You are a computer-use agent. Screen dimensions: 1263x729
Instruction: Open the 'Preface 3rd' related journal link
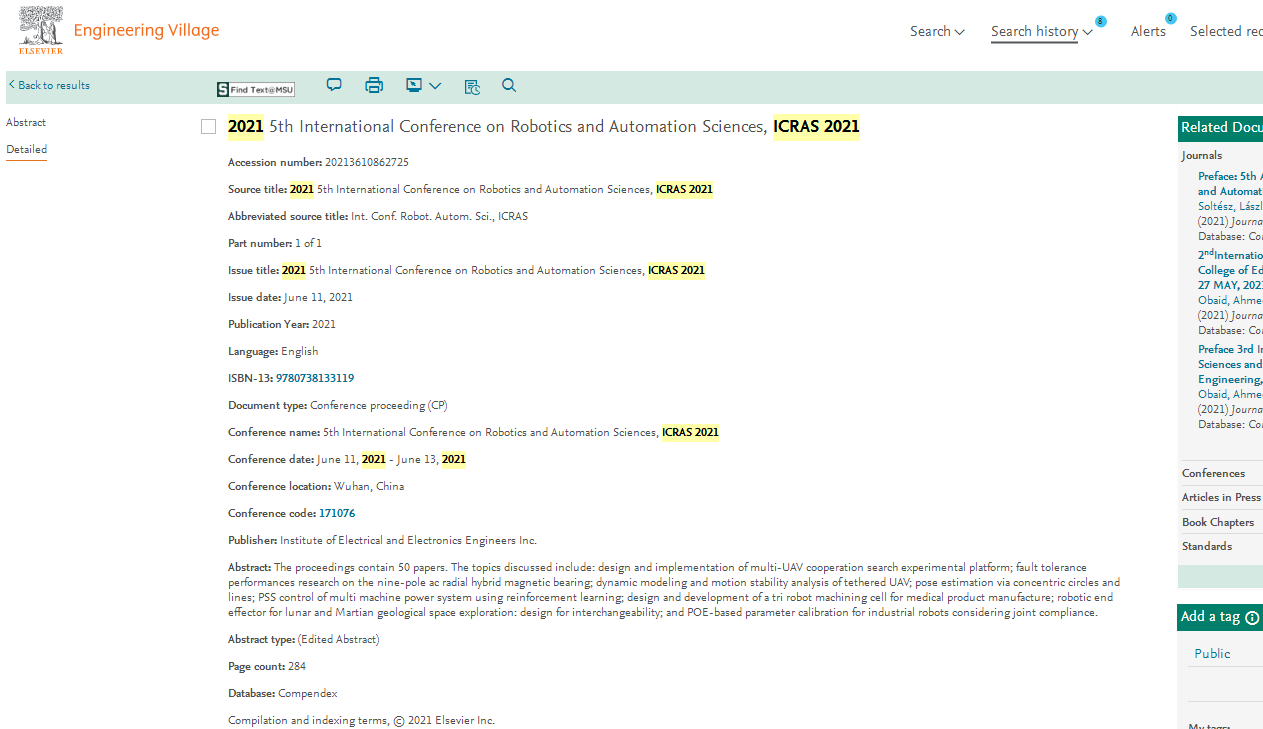coord(1230,364)
